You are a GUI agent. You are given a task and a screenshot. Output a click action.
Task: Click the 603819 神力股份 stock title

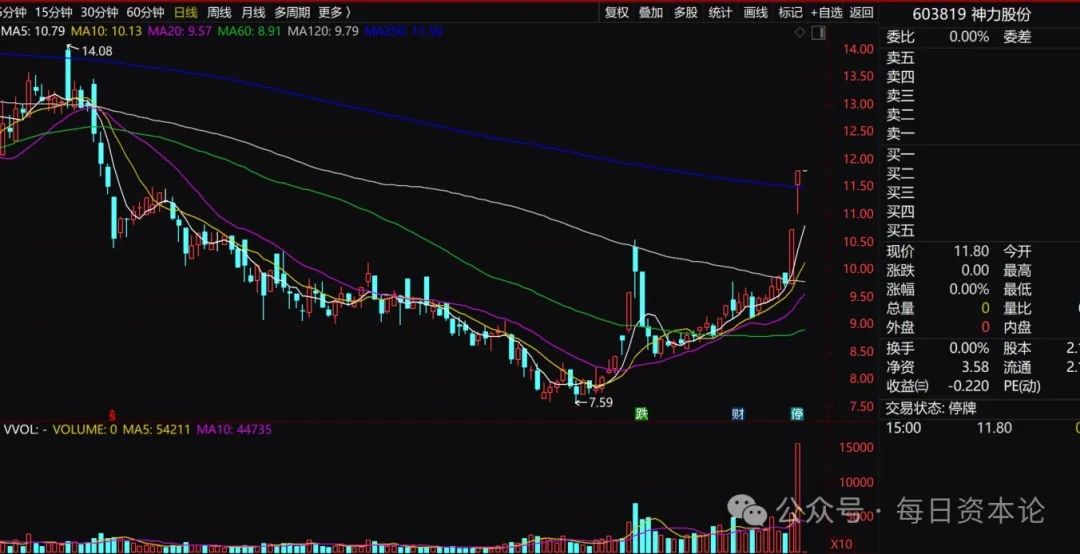(x=970, y=13)
